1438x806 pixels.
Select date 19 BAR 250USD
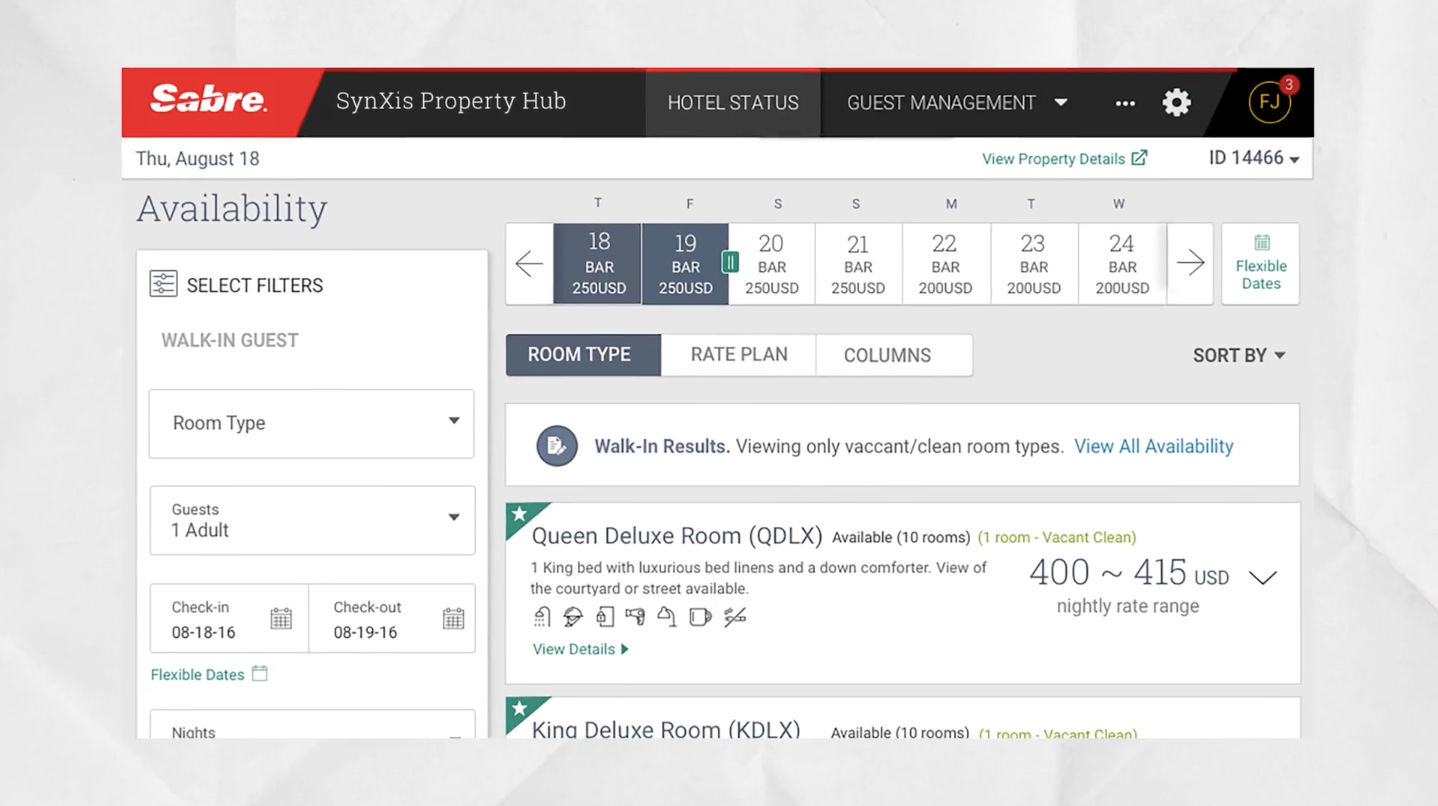685,264
